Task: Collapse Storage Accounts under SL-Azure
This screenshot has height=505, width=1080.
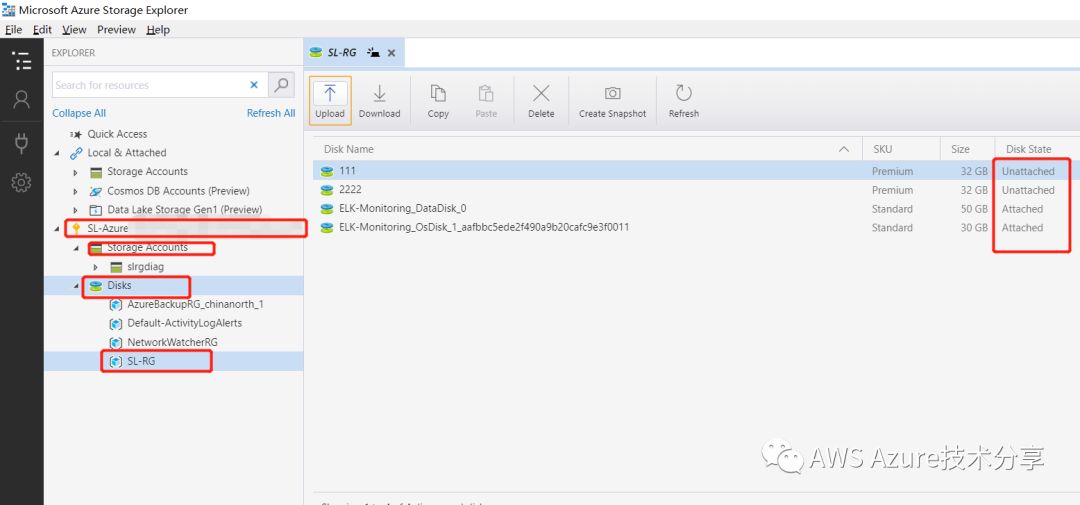Action: [x=76, y=247]
